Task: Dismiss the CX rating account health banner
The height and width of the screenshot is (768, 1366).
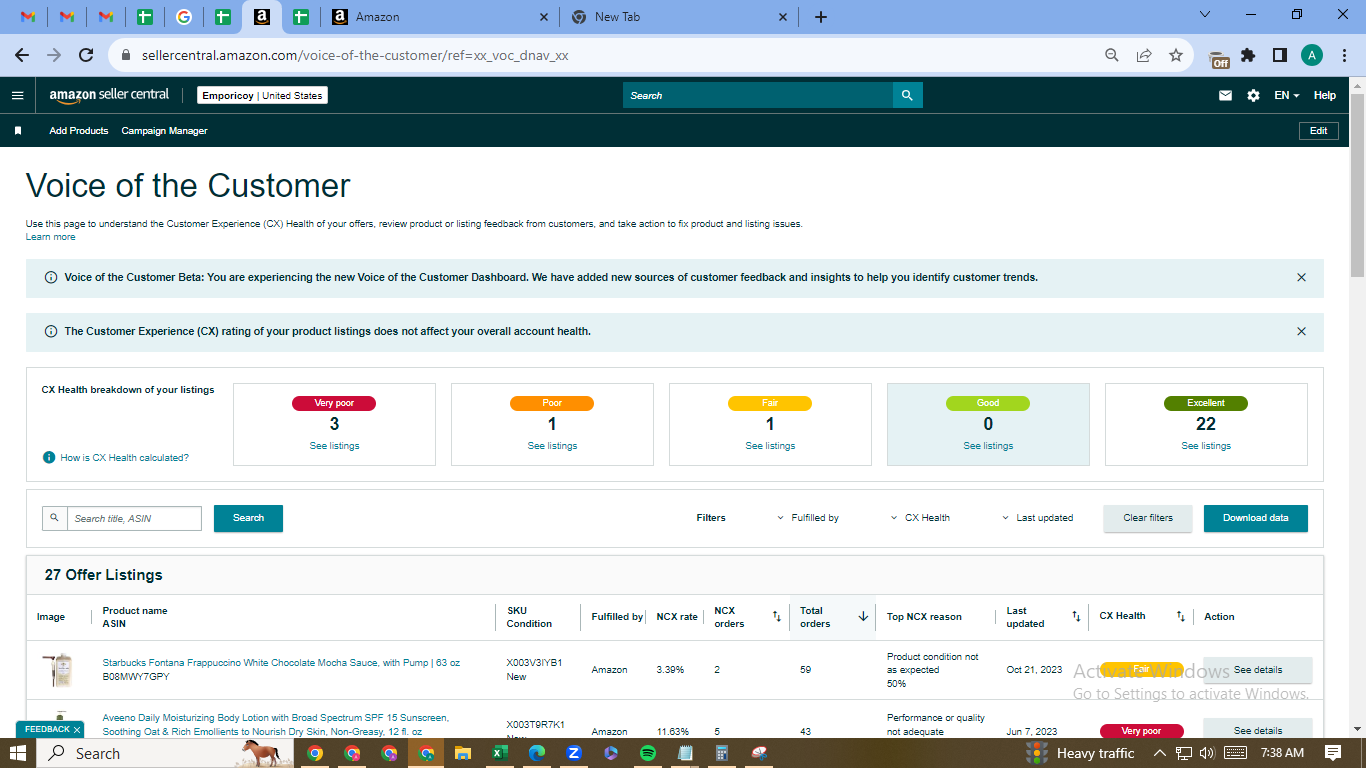Action: click(x=1301, y=331)
